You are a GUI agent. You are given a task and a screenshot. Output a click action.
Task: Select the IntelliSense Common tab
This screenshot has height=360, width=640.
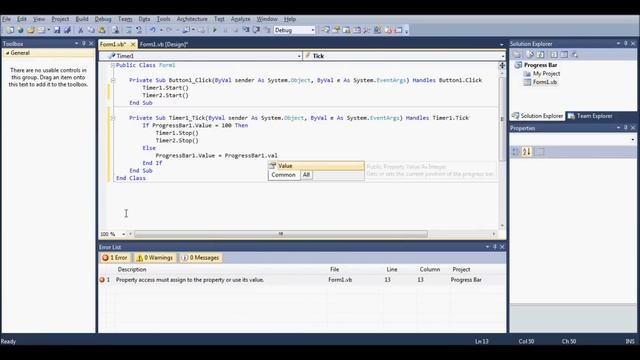point(283,175)
